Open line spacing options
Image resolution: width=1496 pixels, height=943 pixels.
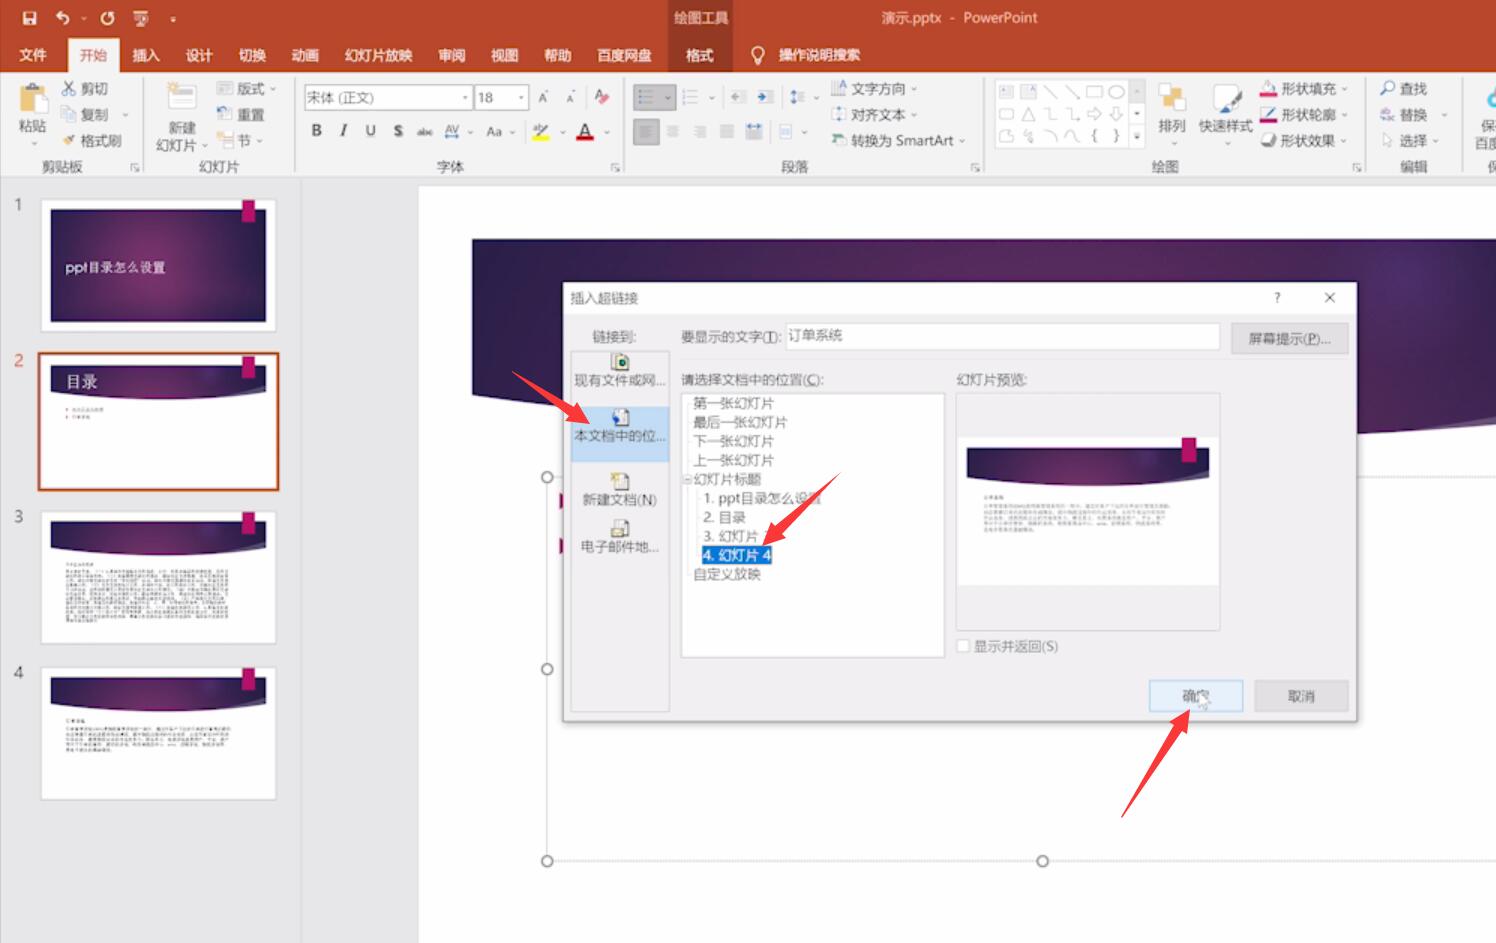pyautogui.click(x=798, y=97)
